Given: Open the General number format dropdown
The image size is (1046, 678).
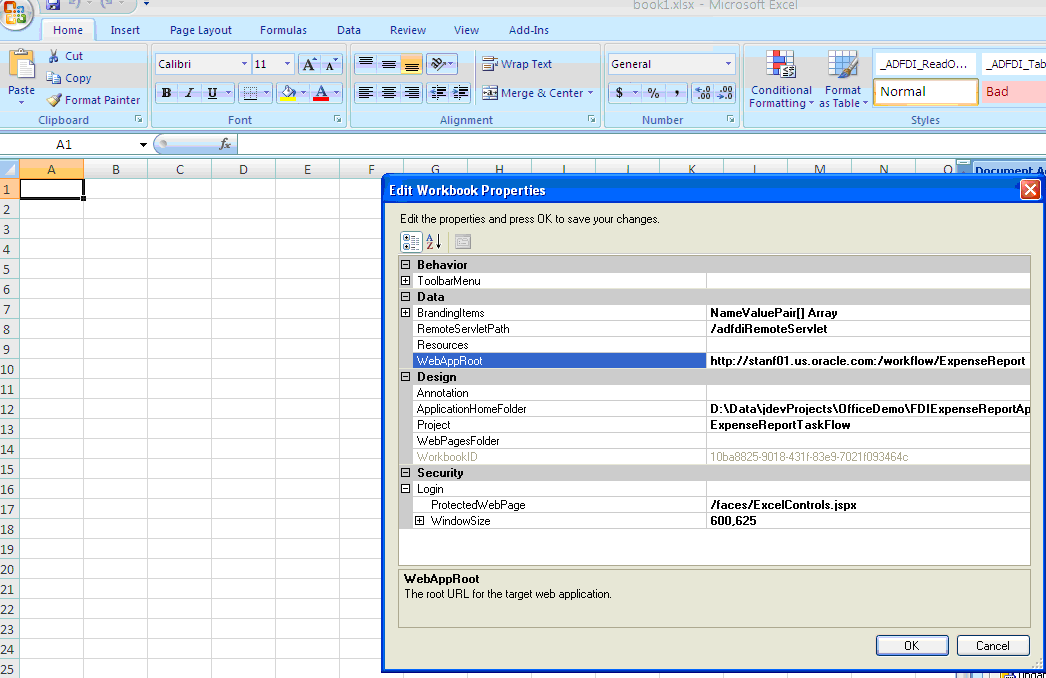Looking at the screenshot, I should pyautogui.click(x=728, y=64).
